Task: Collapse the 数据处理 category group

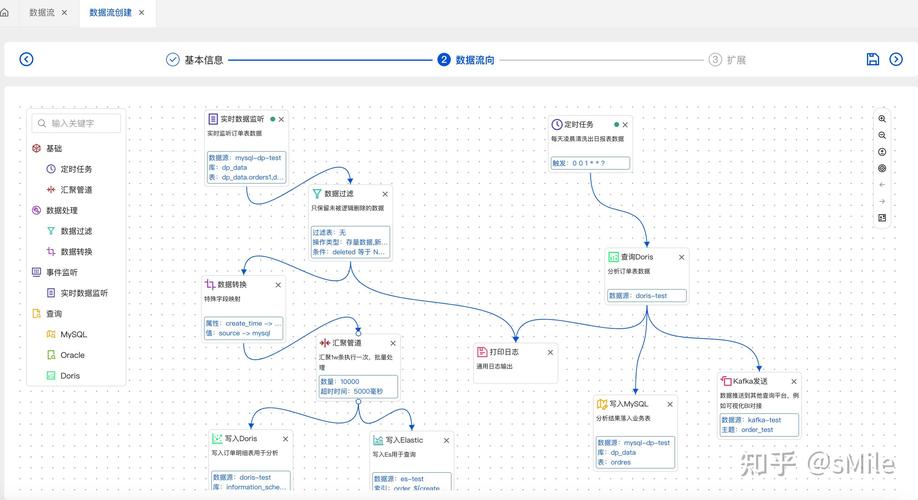Action: [54, 210]
